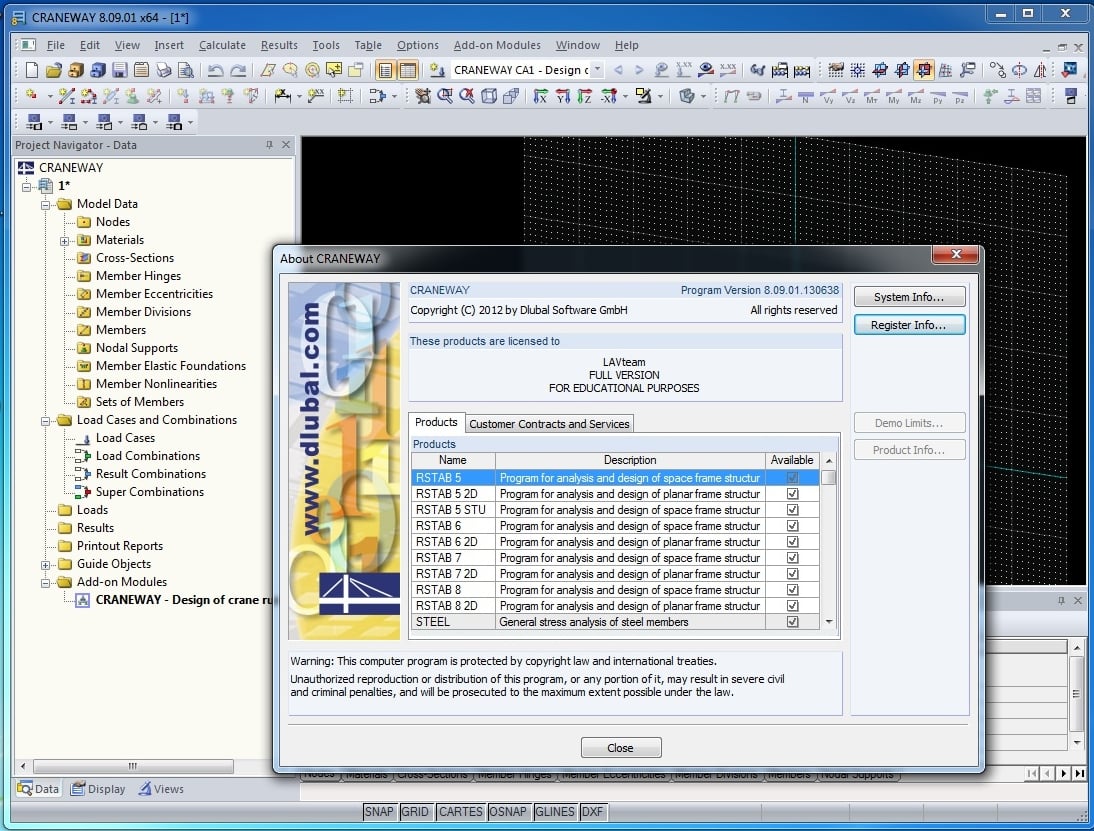This screenshot has height=831, width=1094.
Task: Expand the Materials tree node
Action: point(64,240)
